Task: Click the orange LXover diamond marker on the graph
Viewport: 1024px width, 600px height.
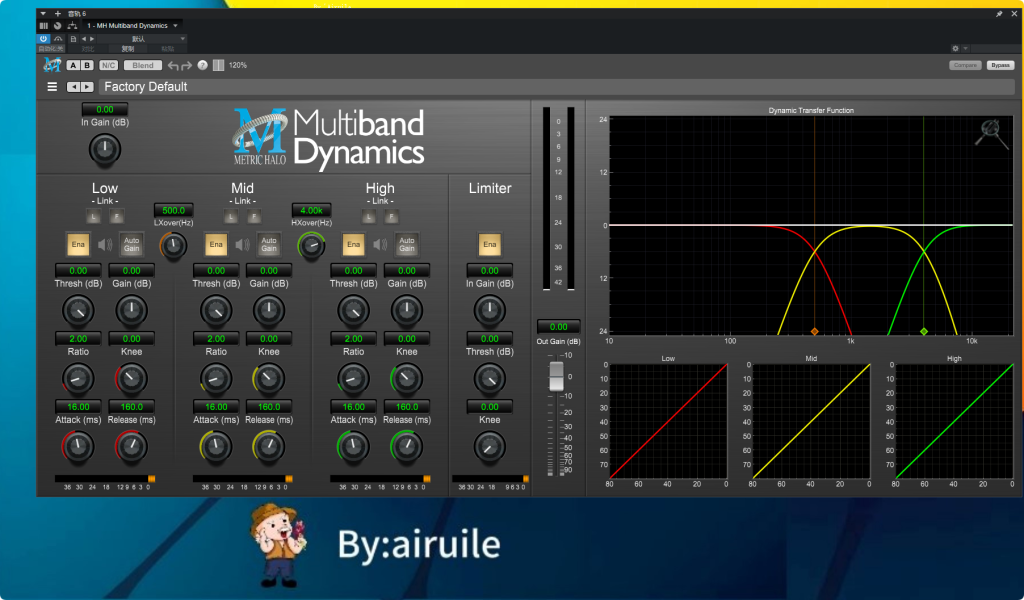Action: (814, 332)
